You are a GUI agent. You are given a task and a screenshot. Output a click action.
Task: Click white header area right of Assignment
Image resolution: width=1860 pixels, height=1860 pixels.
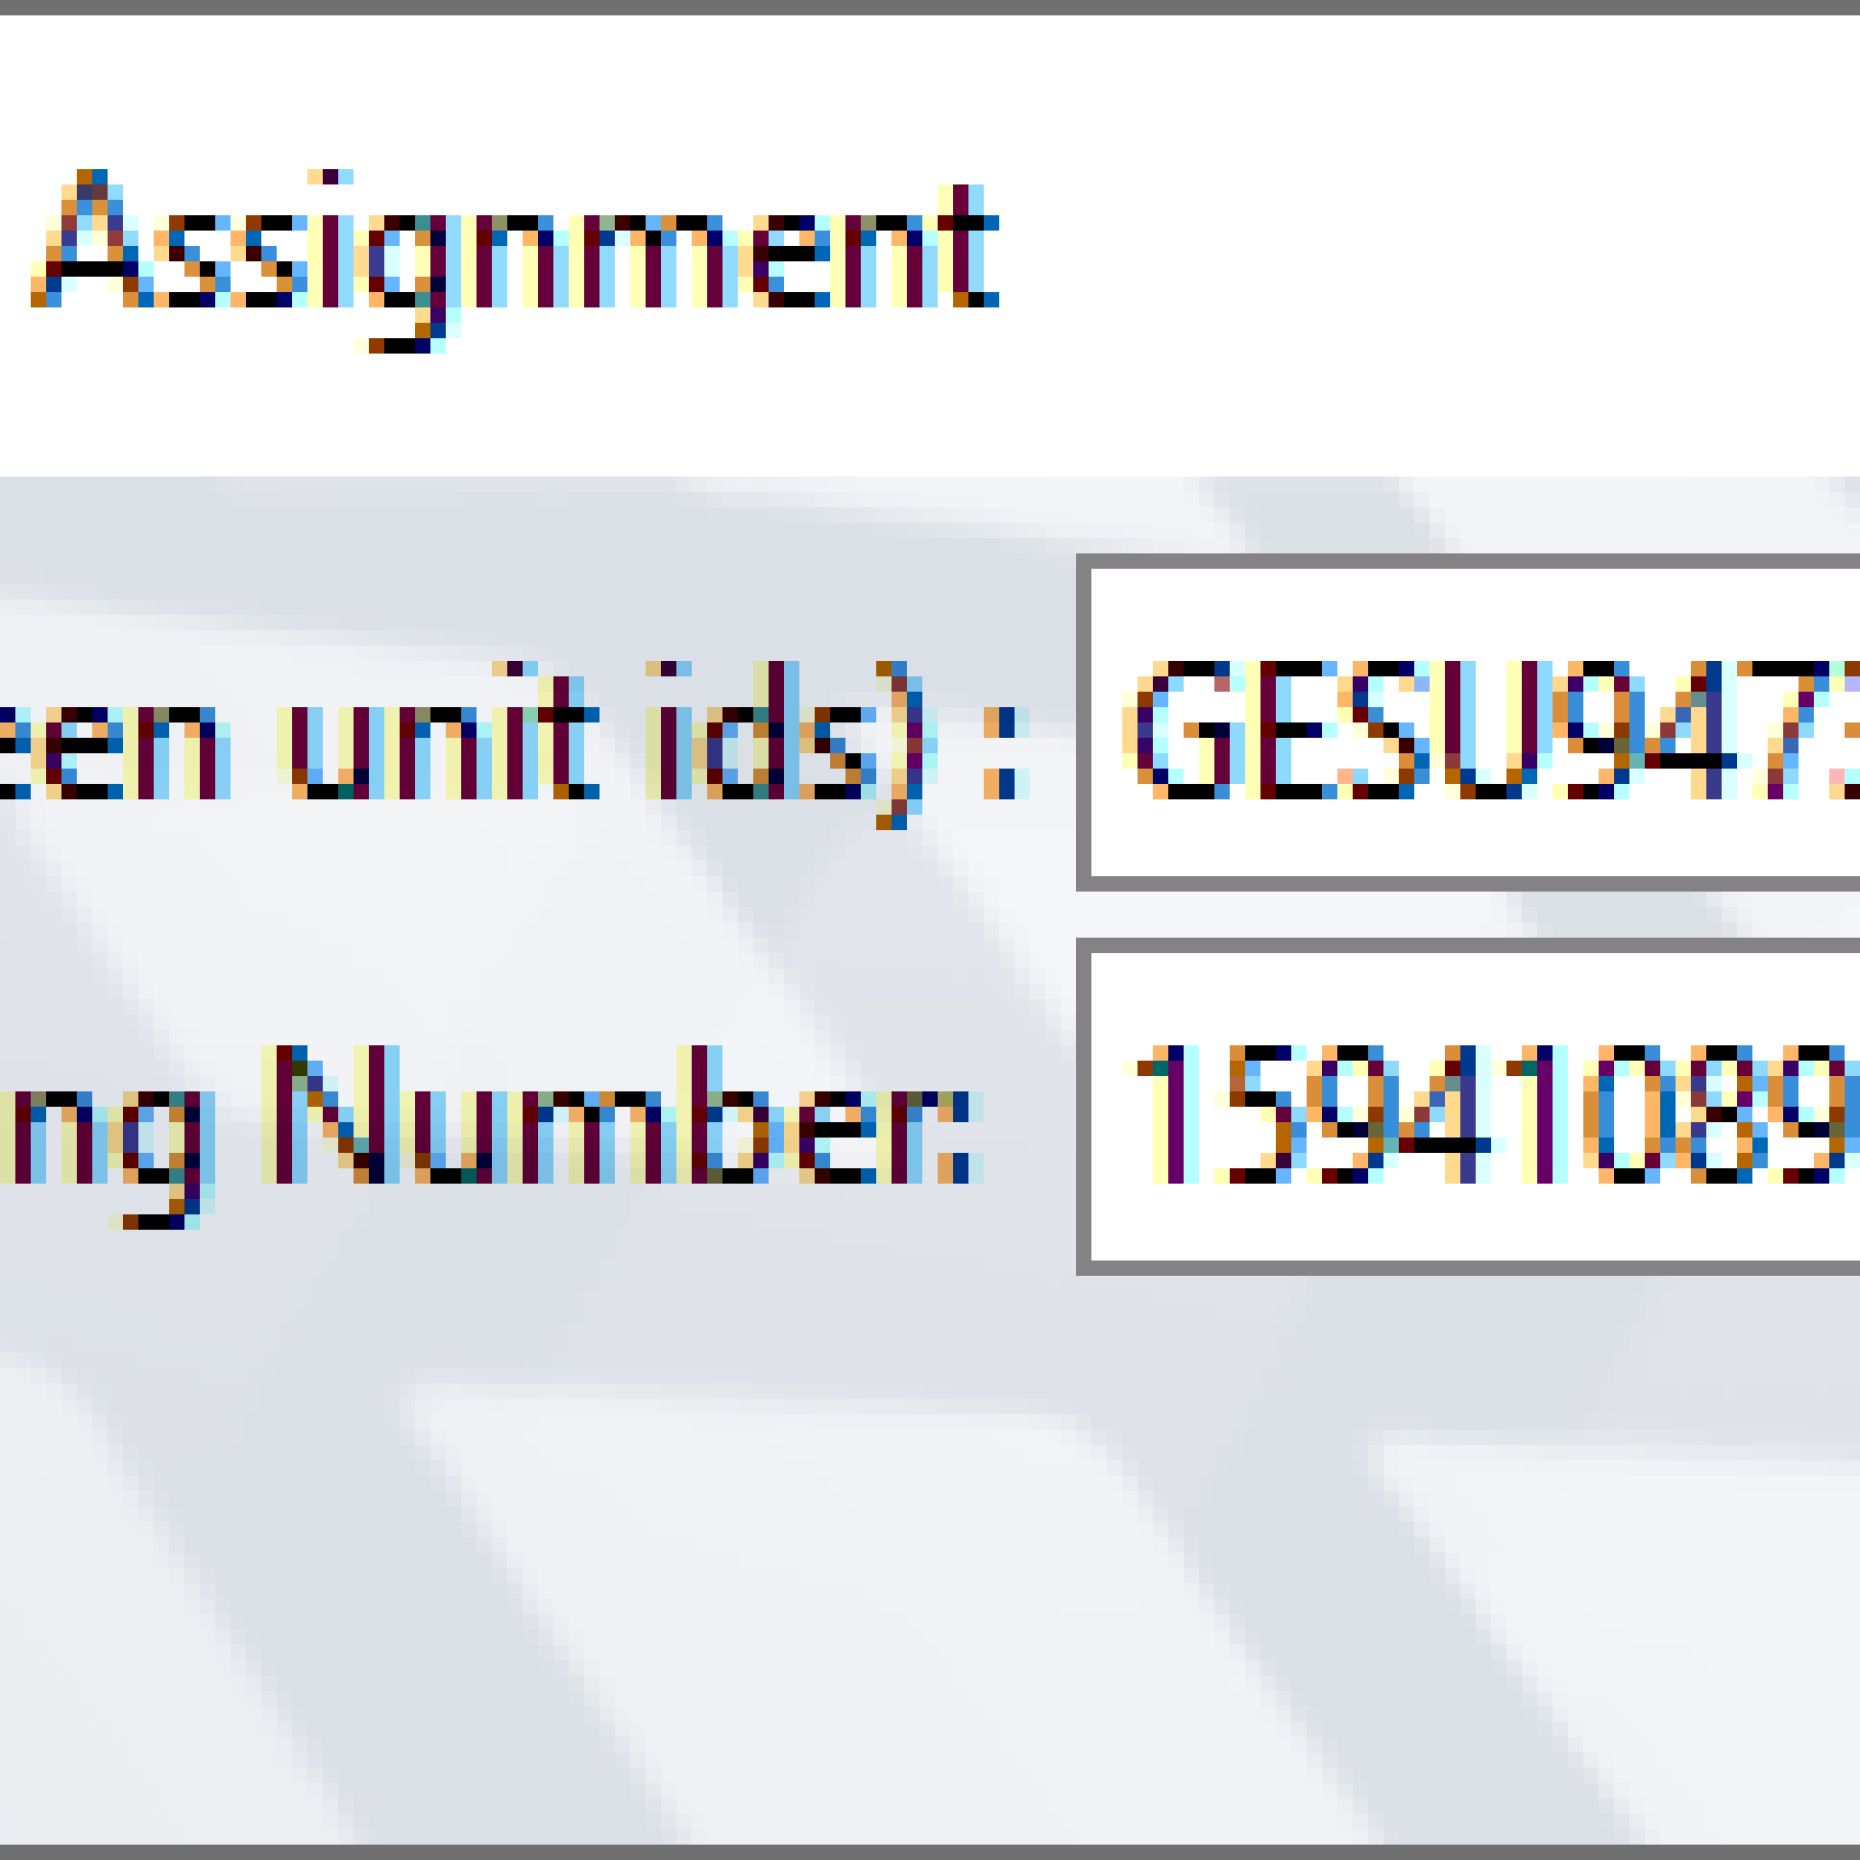click(1400, 250)
